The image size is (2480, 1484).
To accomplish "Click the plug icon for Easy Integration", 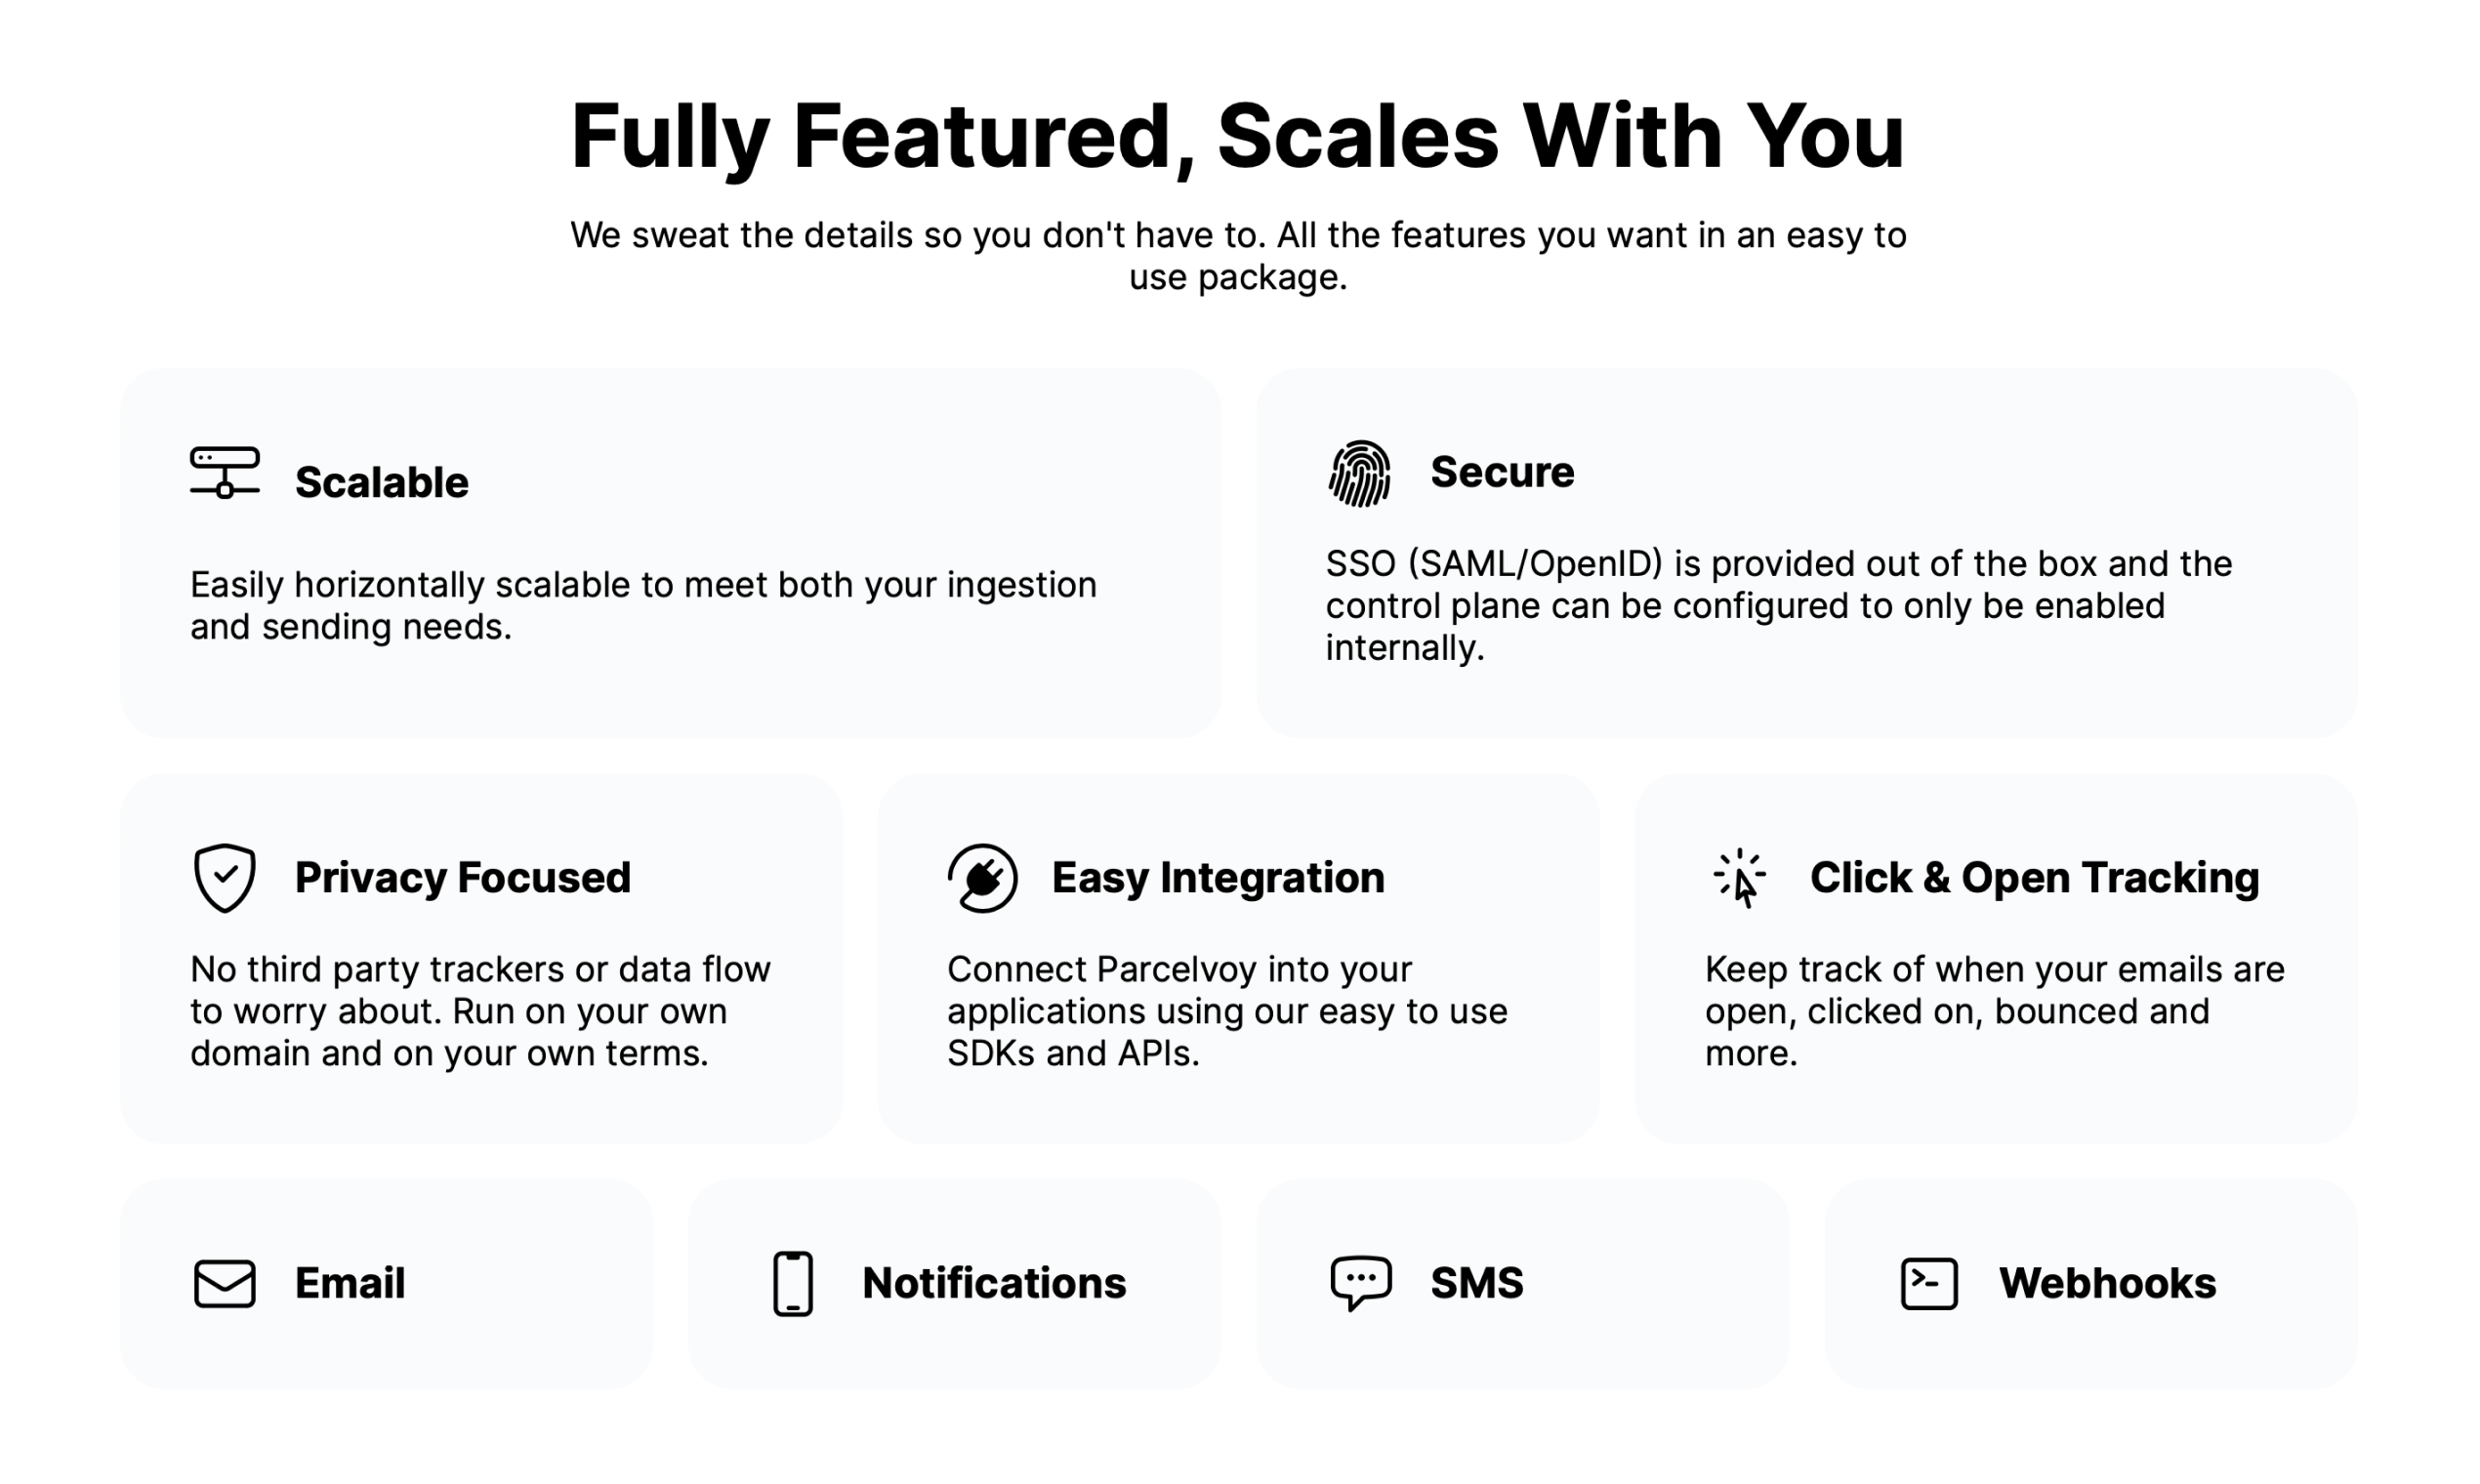I will 982,878.
